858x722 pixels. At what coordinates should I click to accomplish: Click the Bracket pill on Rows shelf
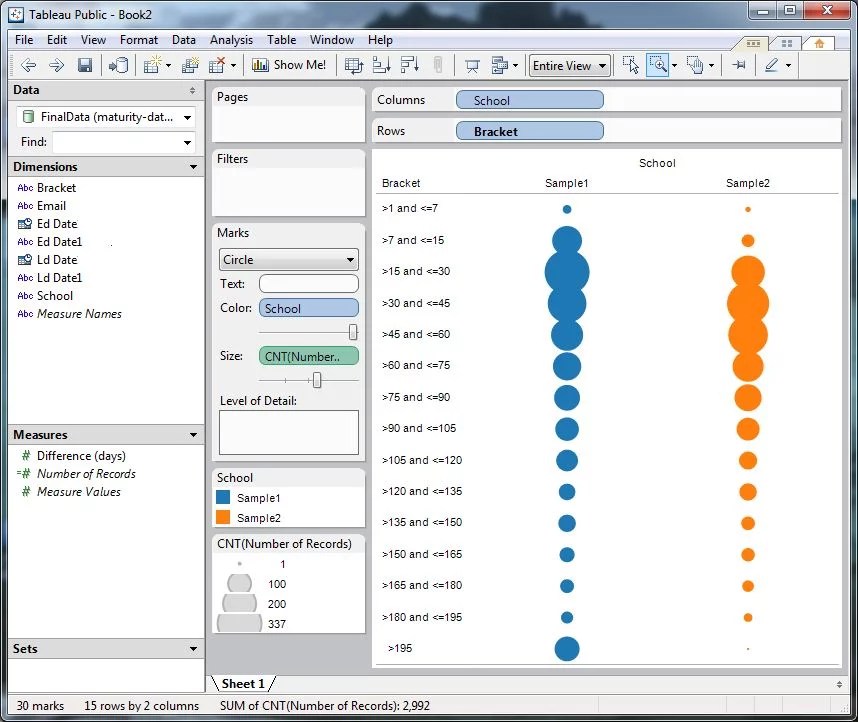click(530, 131)
